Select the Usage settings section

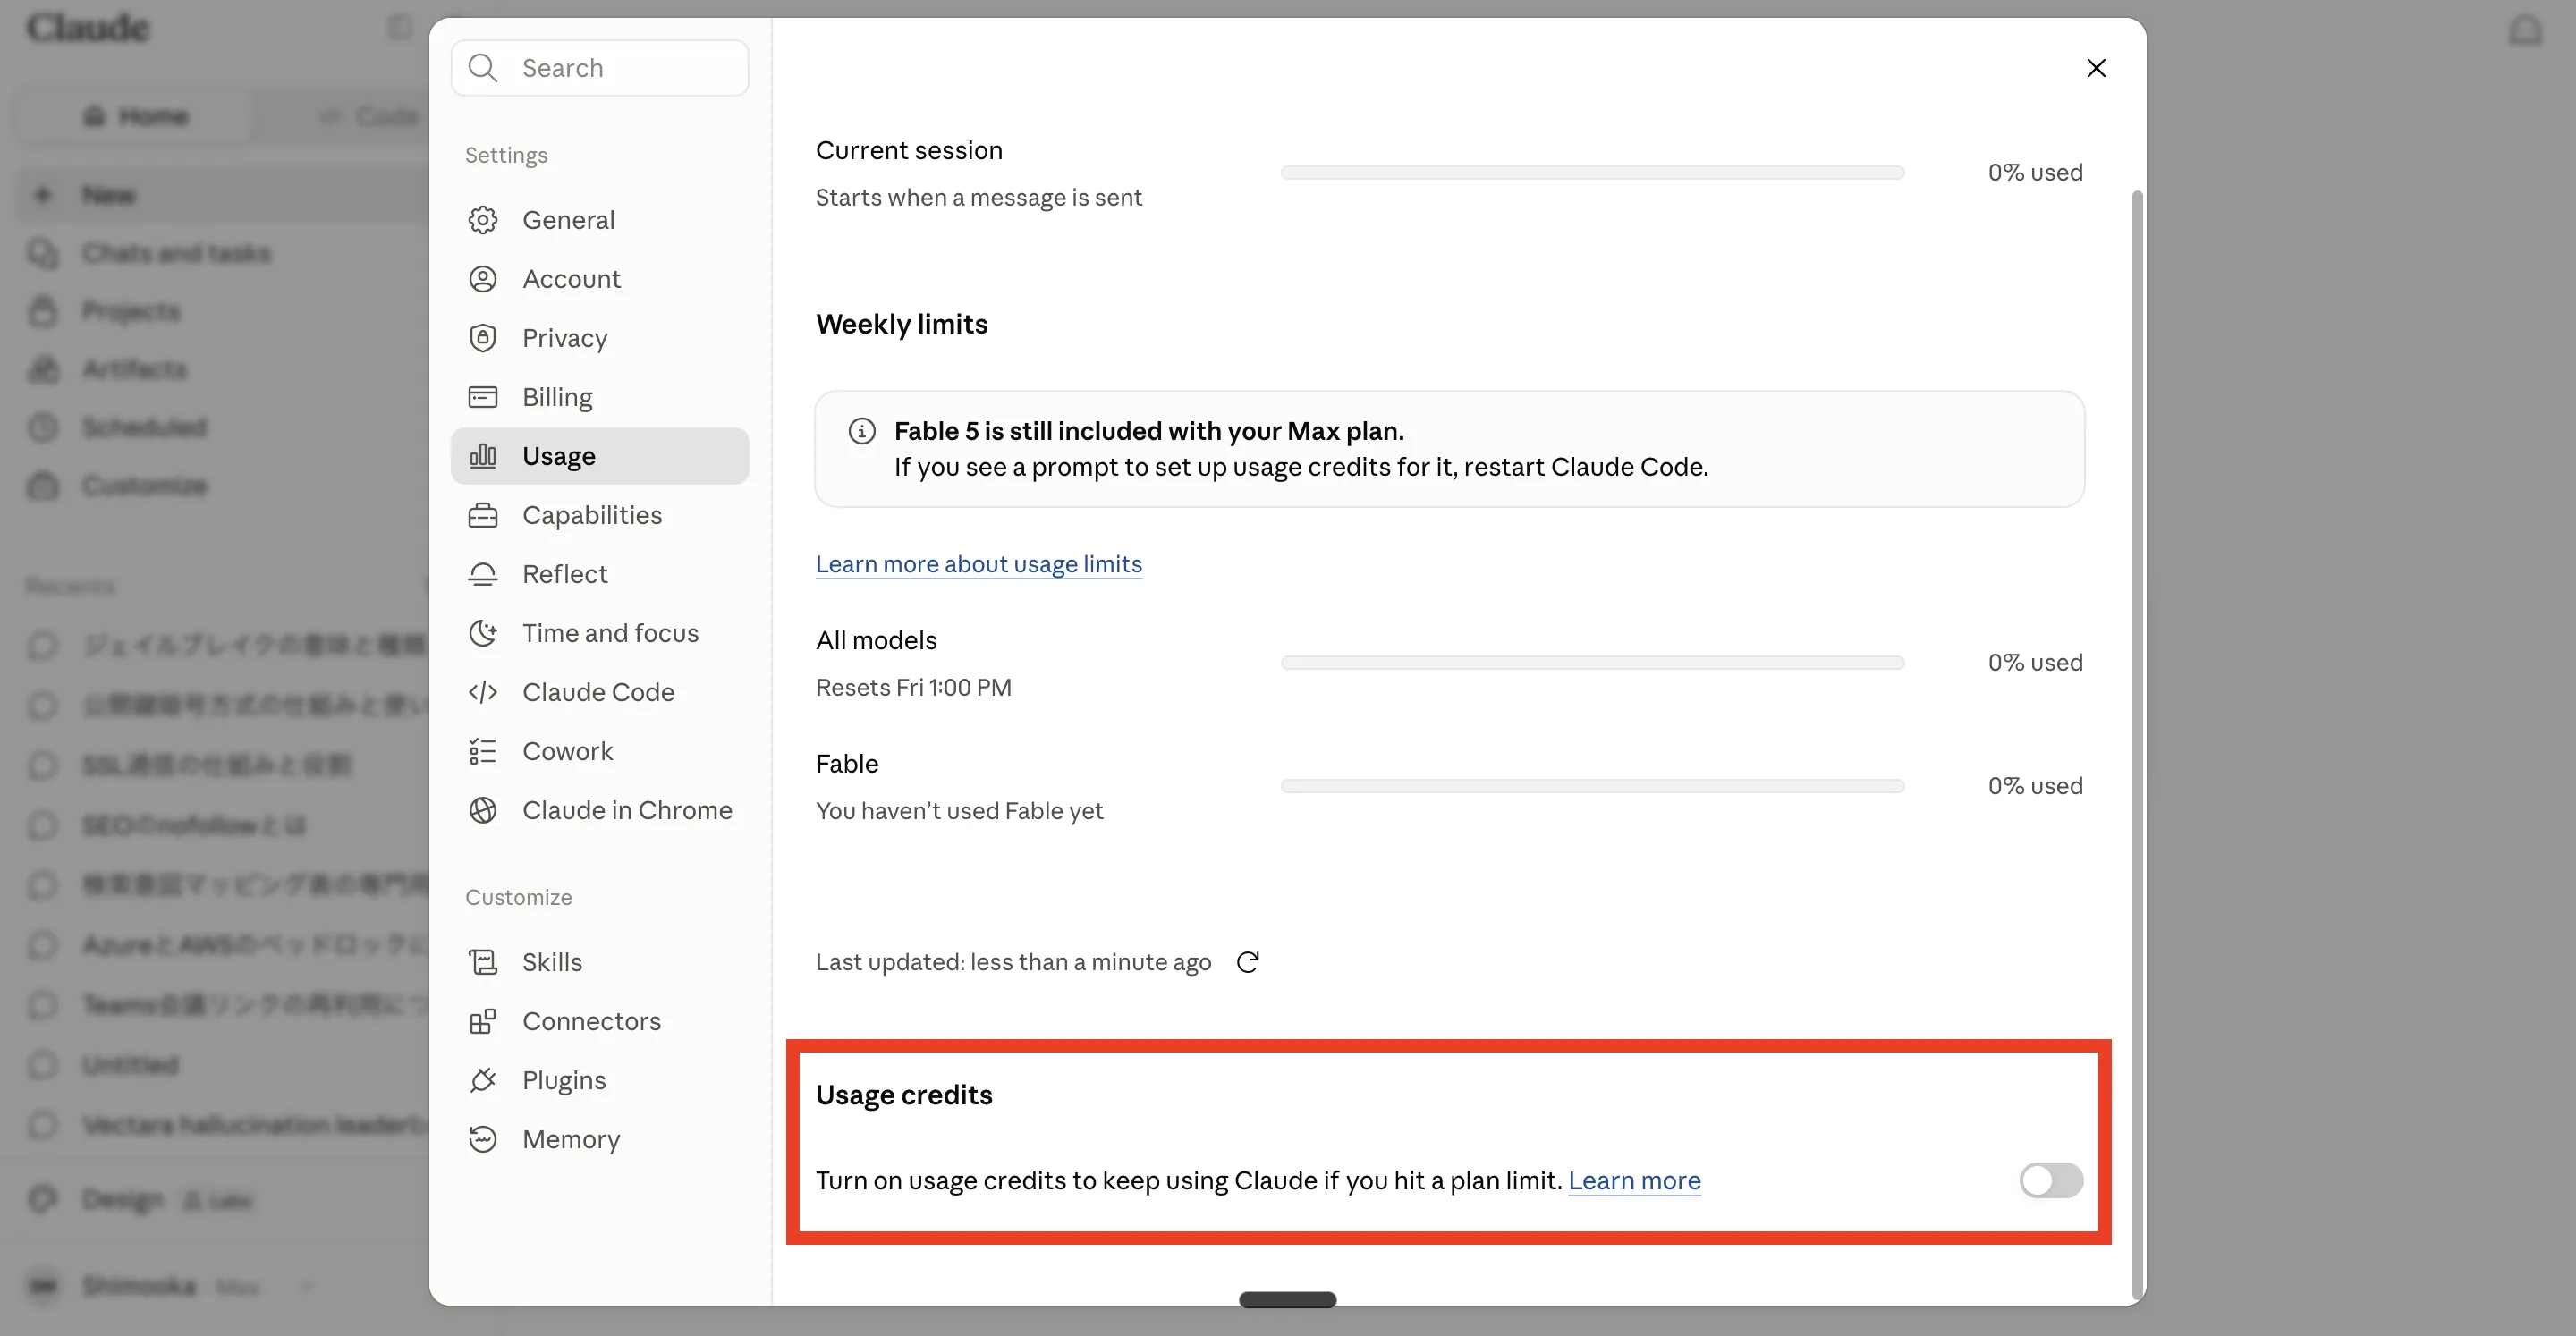coord(600,456)
